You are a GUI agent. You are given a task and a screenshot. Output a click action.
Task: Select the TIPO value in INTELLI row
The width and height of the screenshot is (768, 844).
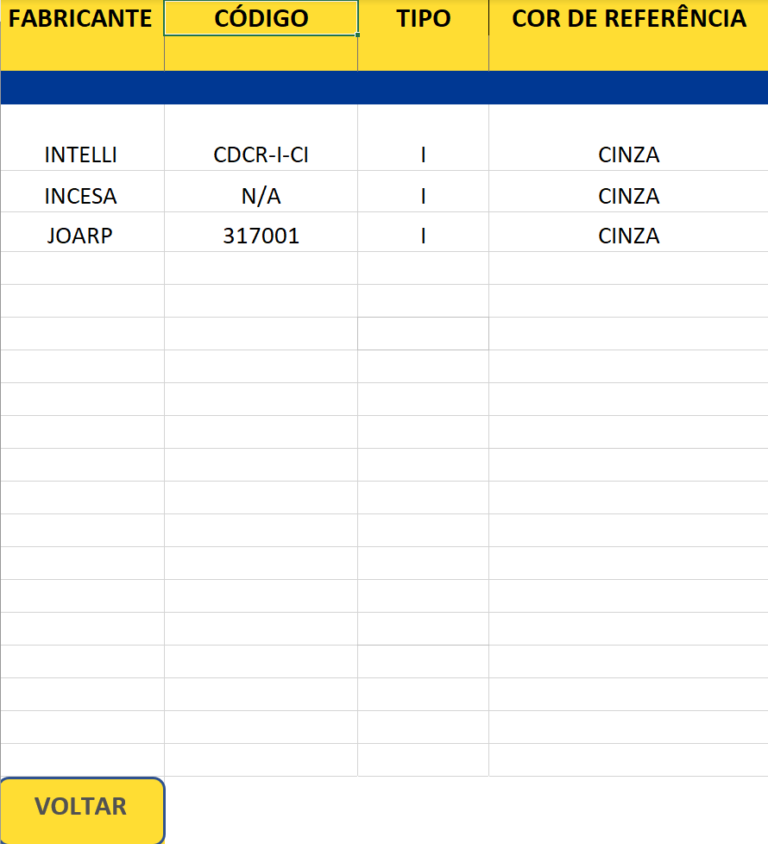coord(423,155)
